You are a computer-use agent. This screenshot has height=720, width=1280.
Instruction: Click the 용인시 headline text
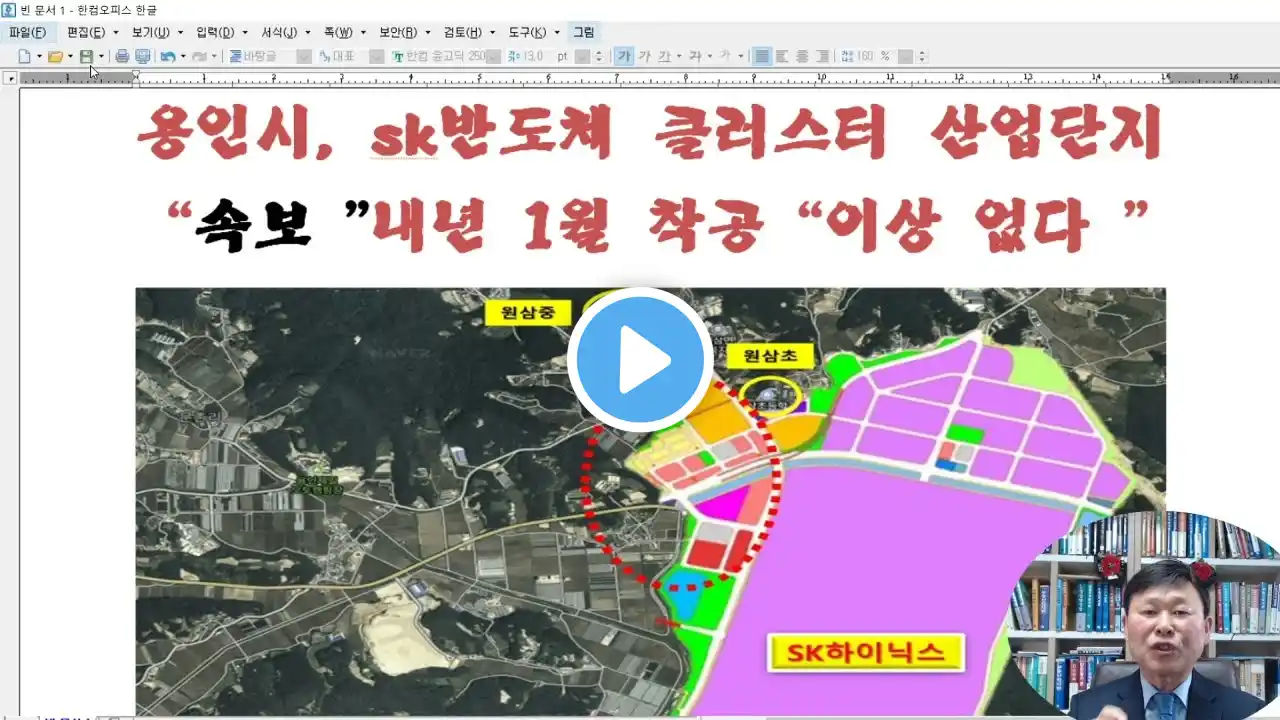(x=234, y=133)
